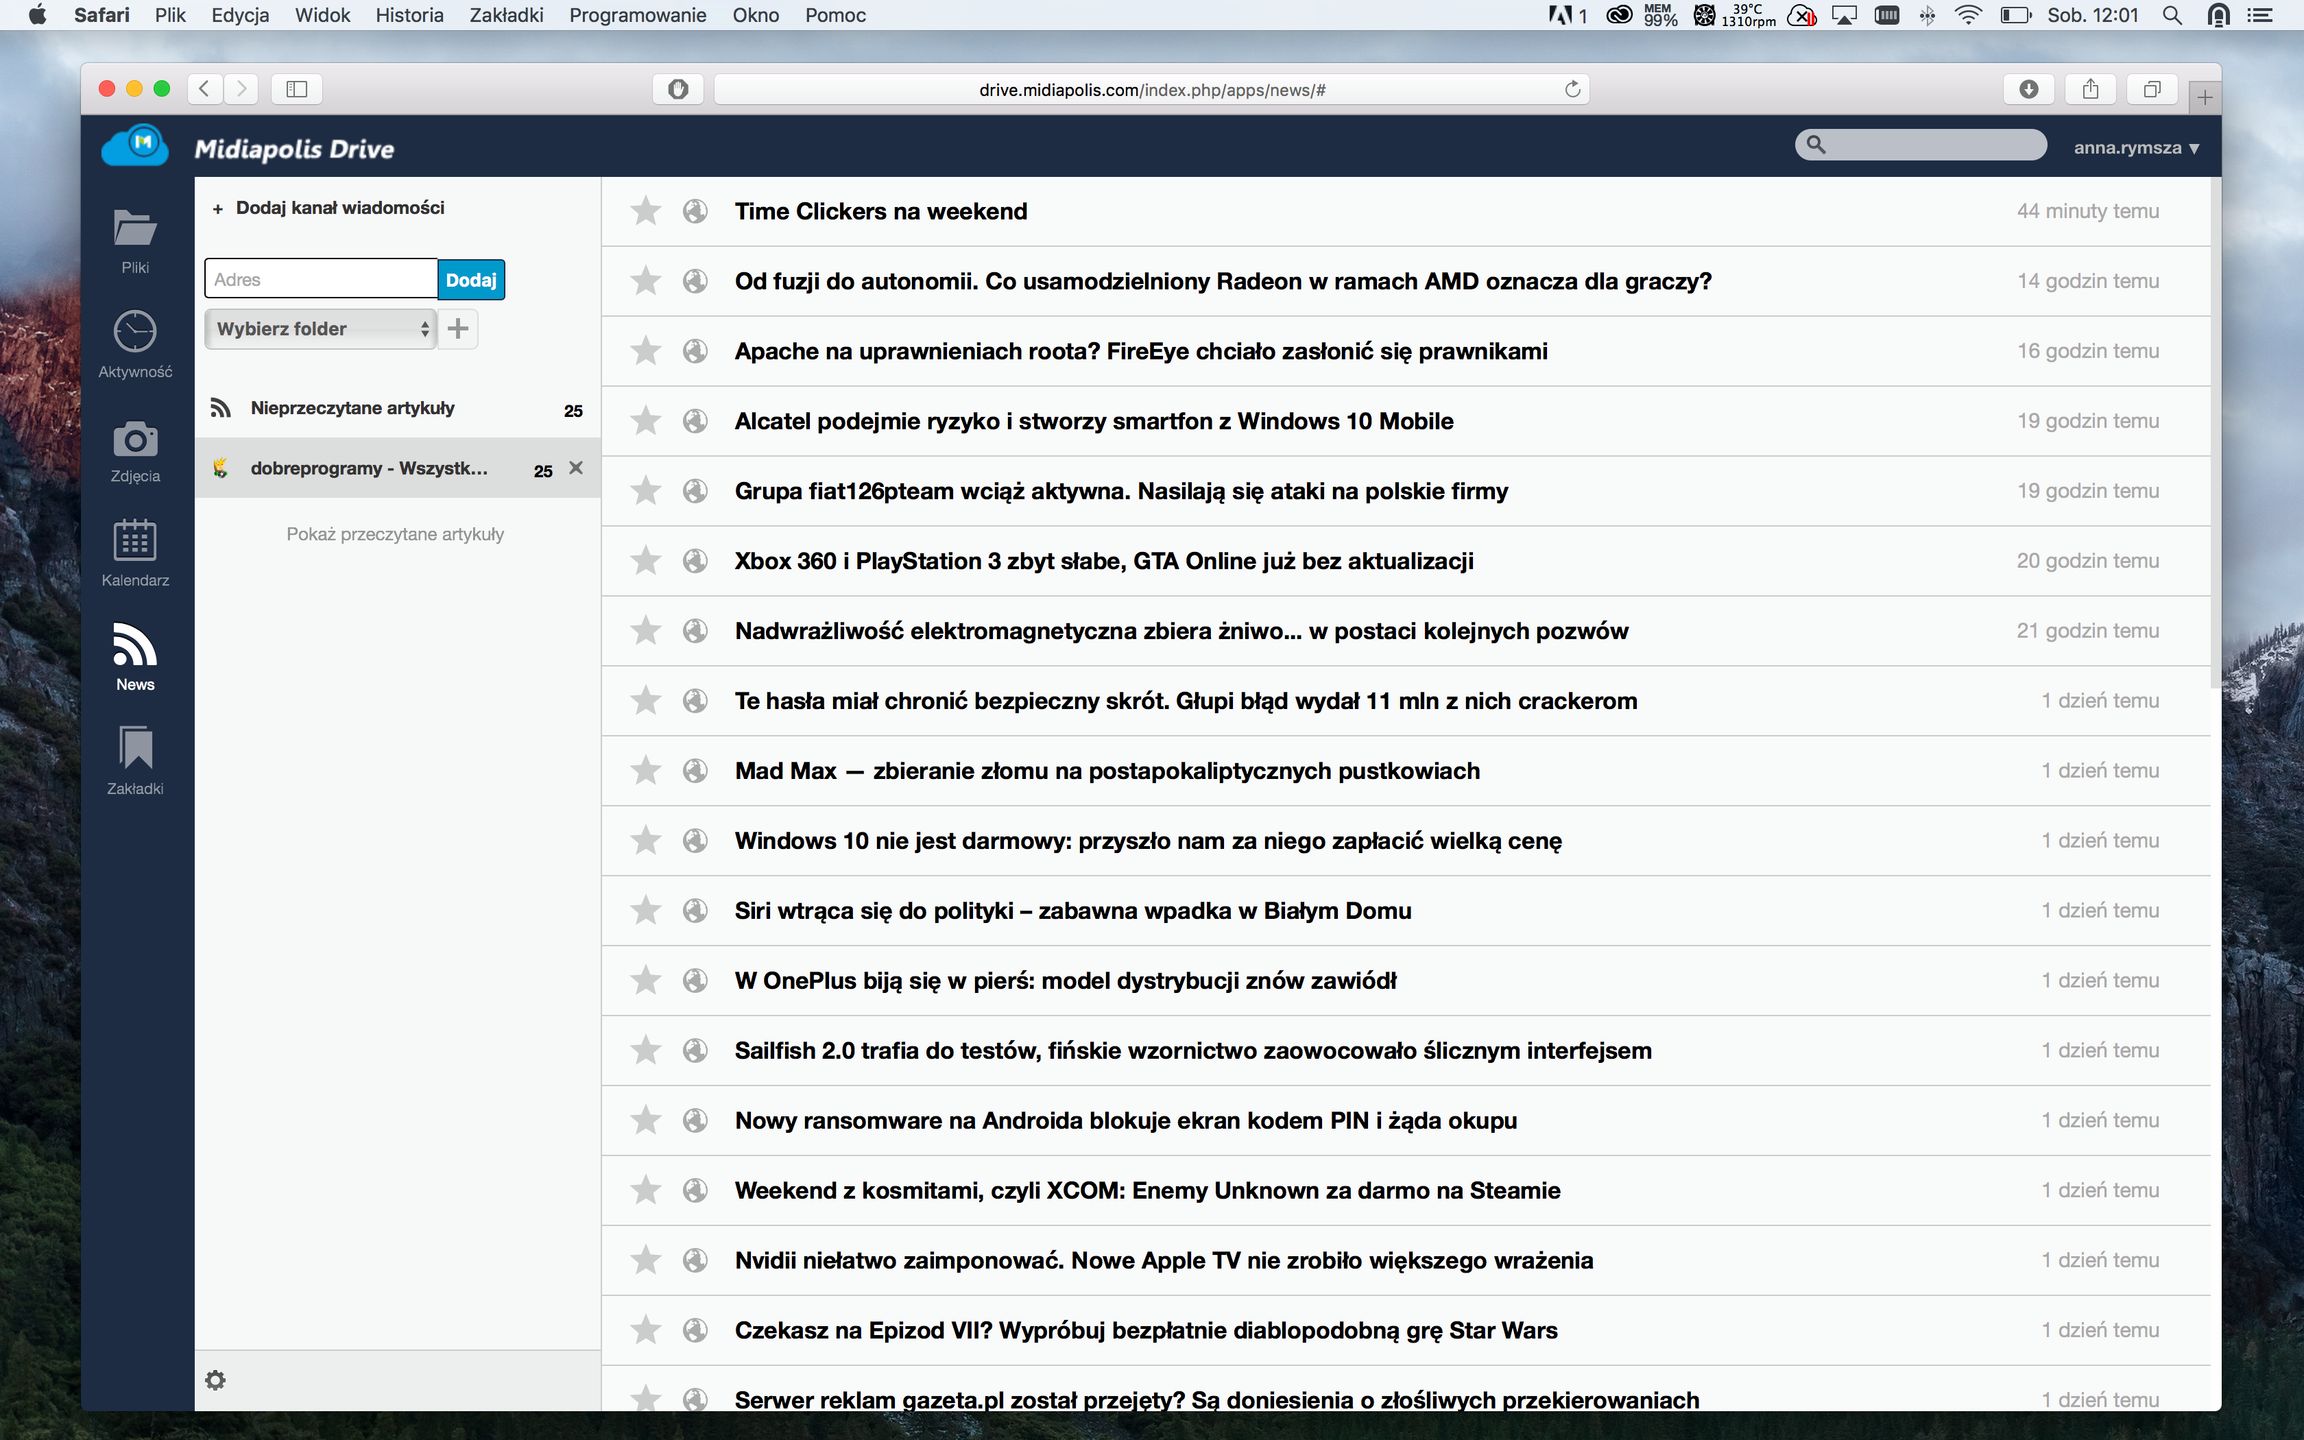This screenshot has width=2304, height=1440.
Task: Open the Zdjęcia photos section
Action: (135, 450)
